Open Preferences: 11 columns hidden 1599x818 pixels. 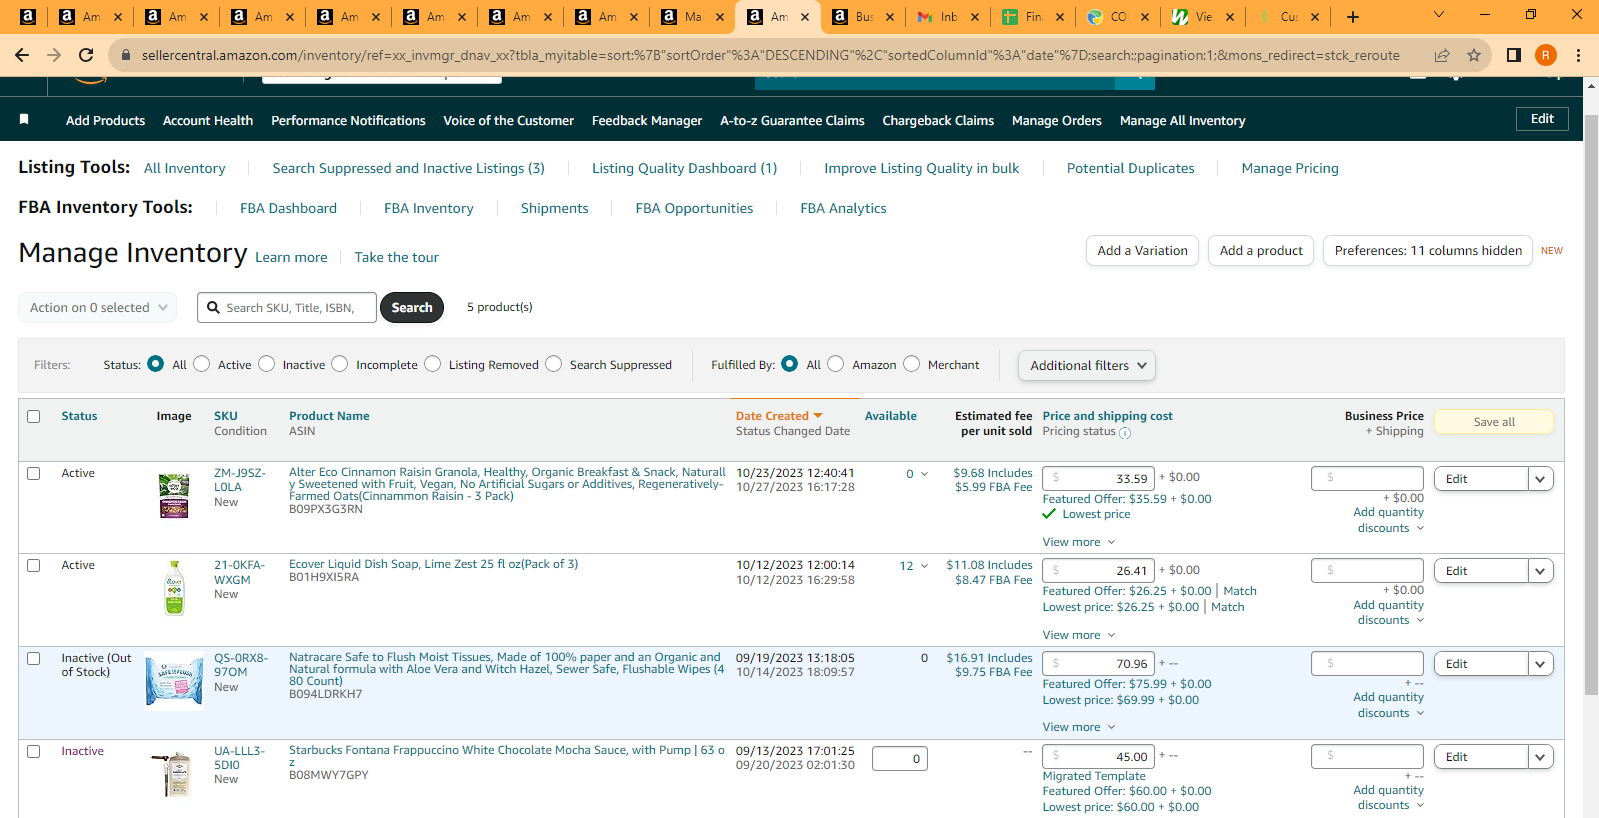click(1428, 251)
